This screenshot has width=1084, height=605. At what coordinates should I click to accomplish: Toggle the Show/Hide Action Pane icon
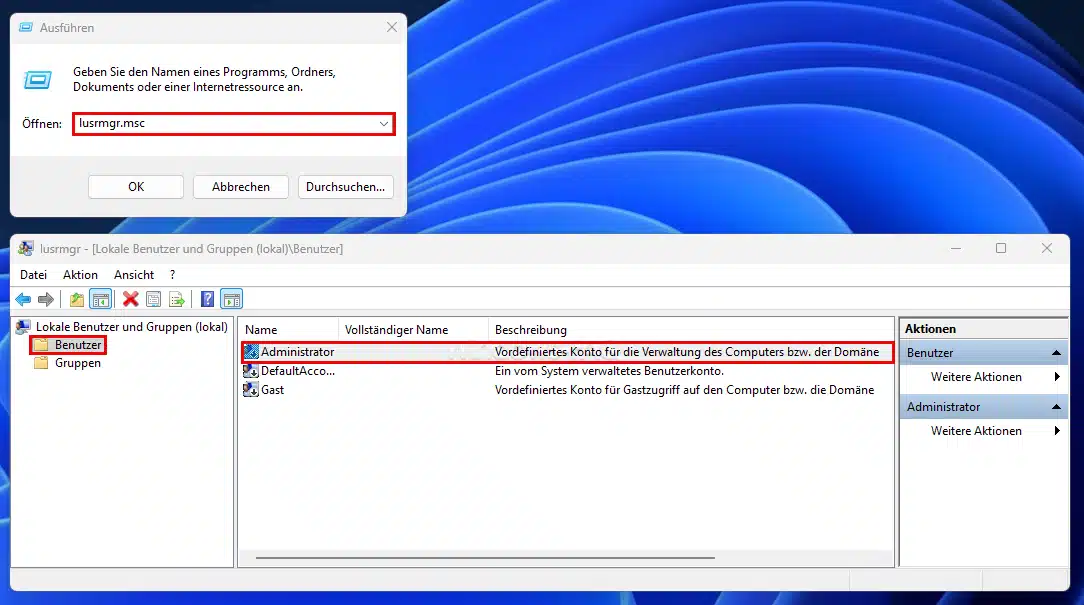[231, 299]
